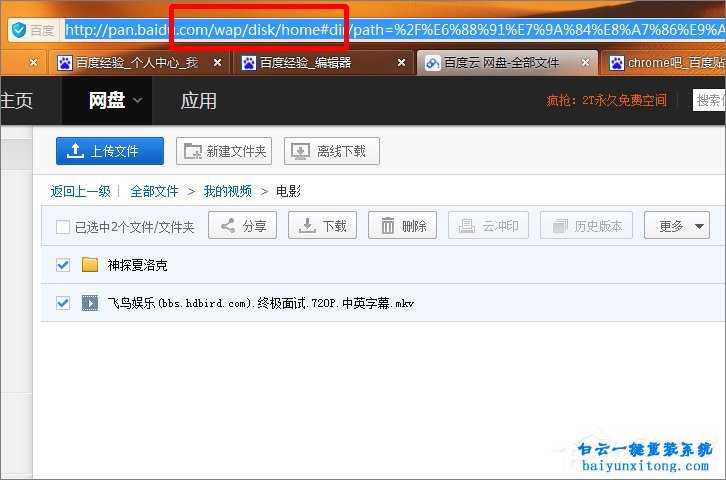This screenshot has height=480, width=726.
Task: Click paw favicon on 百度经验_编辑器 tab
Action: 249,62
